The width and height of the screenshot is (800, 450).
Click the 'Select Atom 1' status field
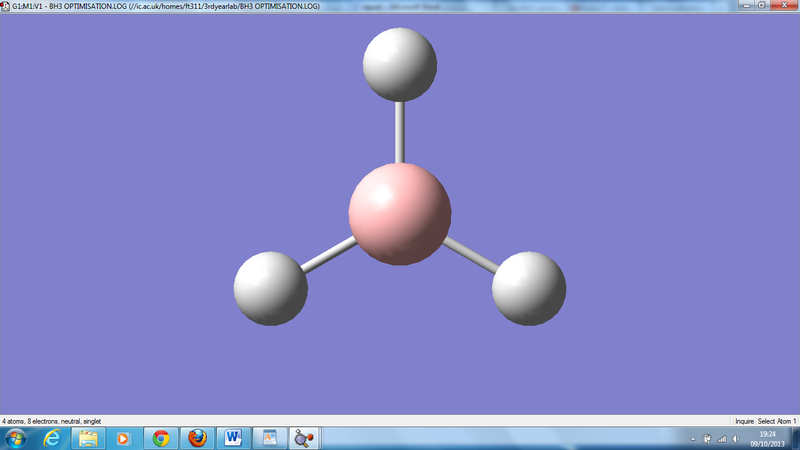(x=777, y=421)
